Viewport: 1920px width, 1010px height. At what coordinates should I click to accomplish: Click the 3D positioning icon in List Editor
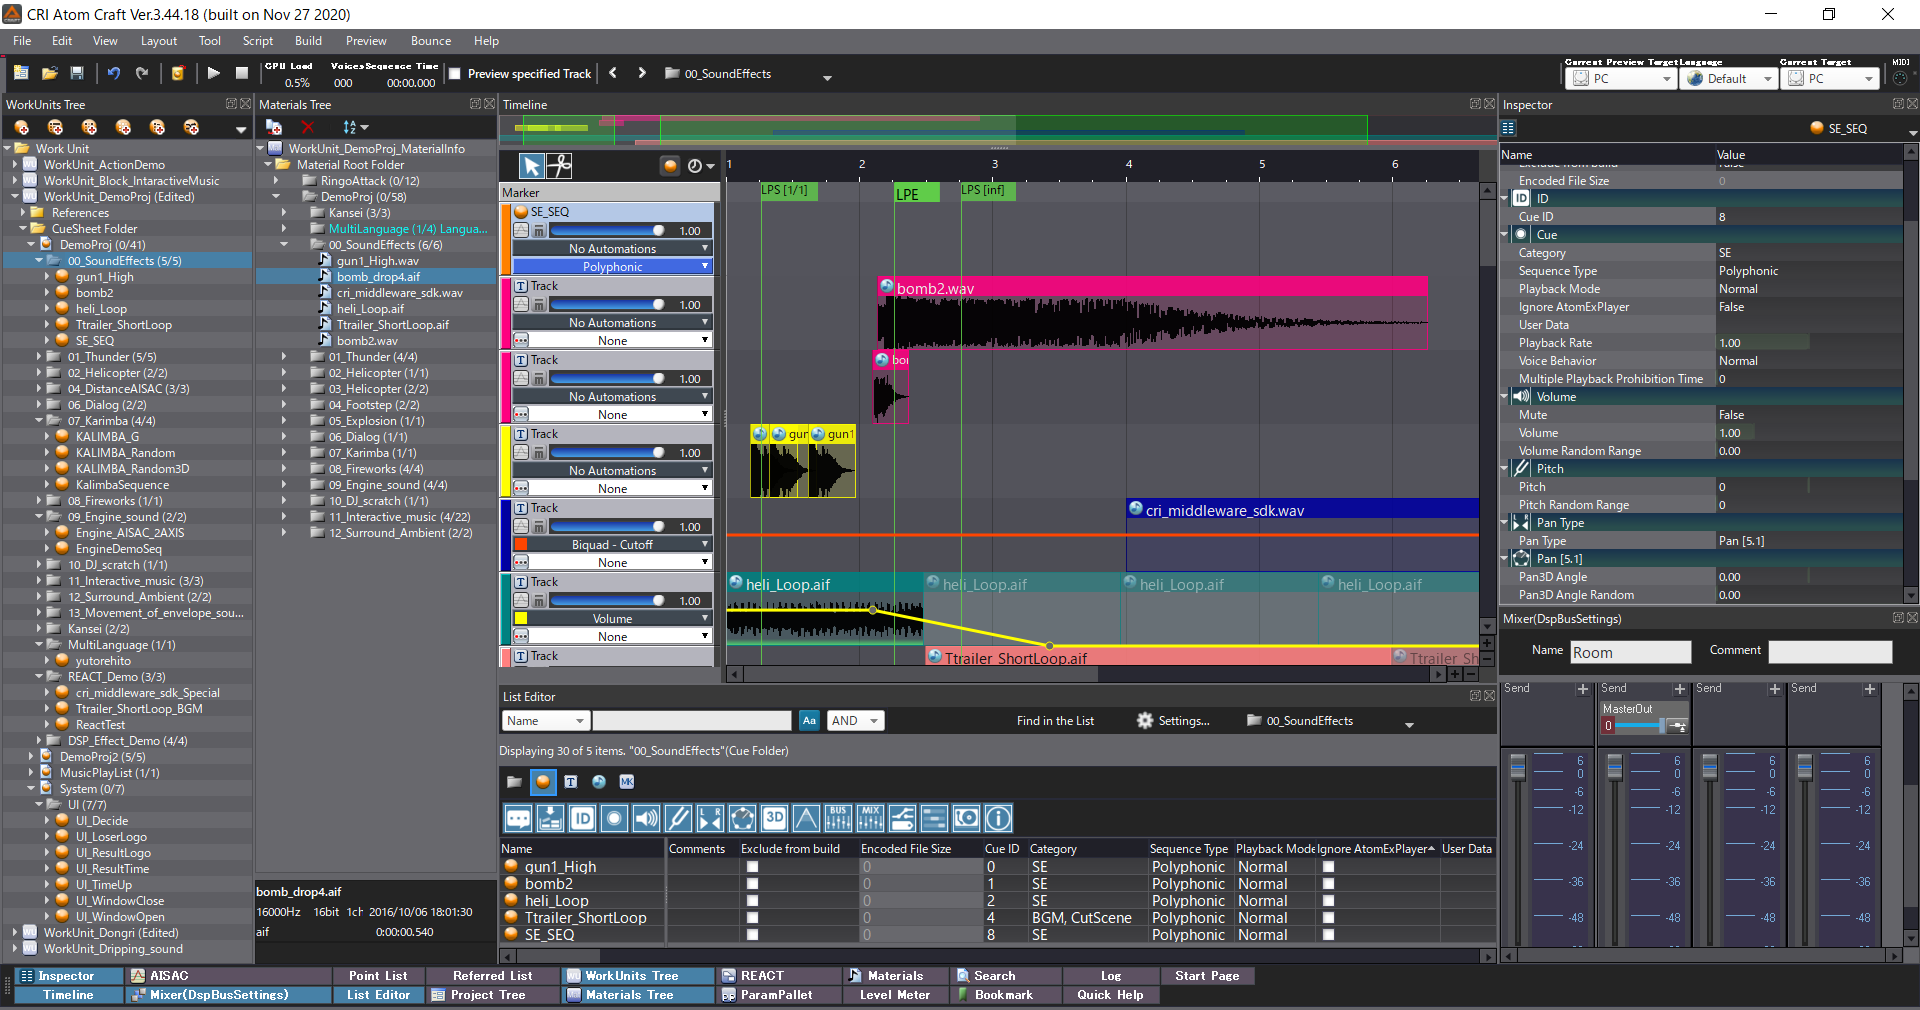point(774,819)
